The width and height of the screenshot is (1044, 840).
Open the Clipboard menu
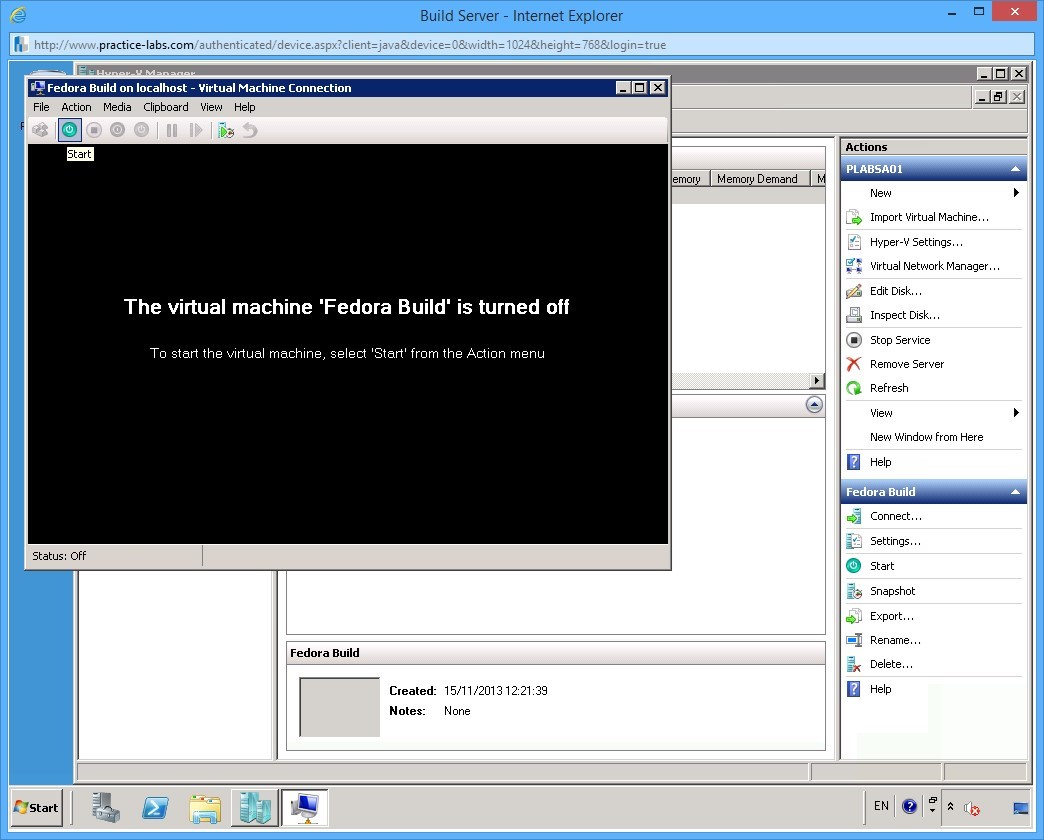[x=165, y=107]
